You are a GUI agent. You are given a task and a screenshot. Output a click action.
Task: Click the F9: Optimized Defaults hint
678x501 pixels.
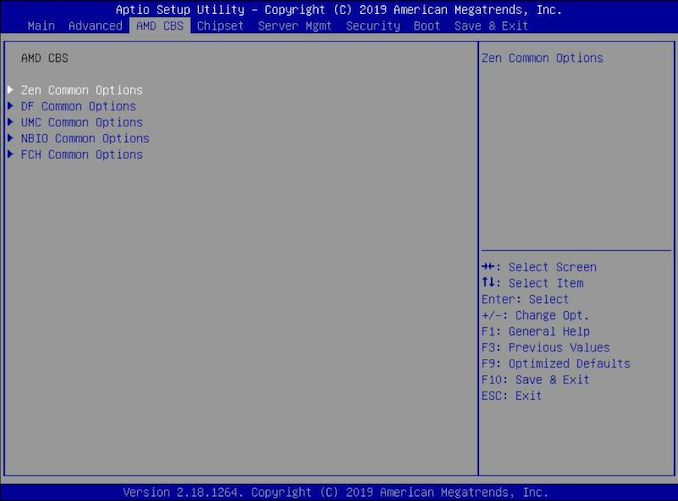click(x=556, y=364)
